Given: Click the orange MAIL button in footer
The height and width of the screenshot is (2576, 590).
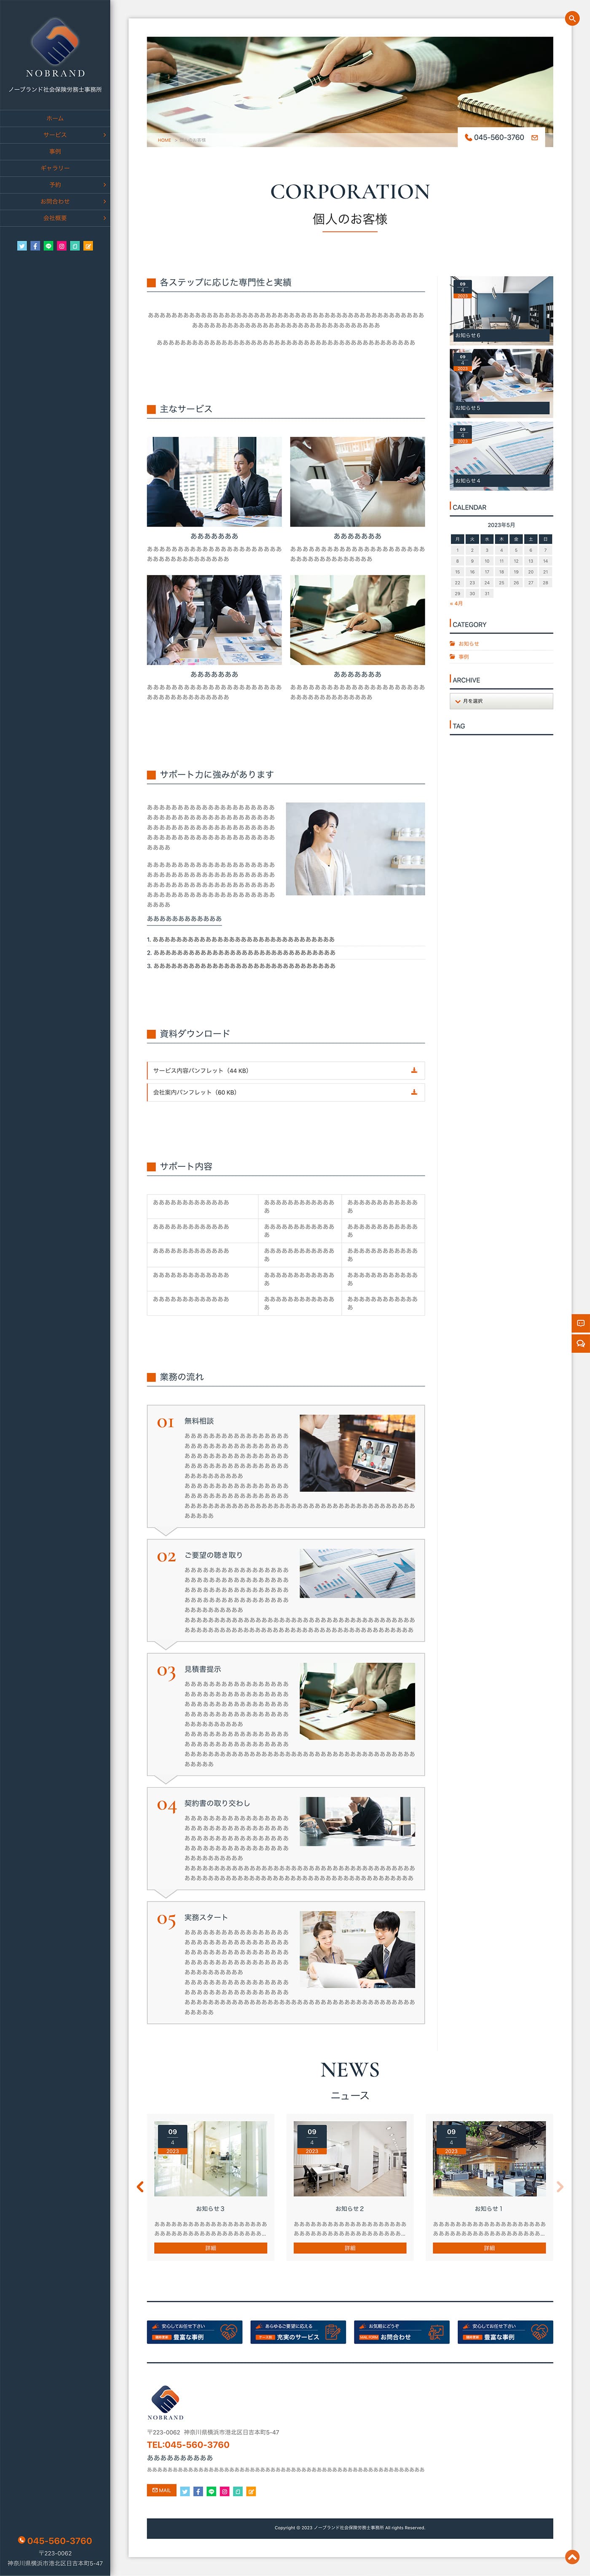Looking at the screenshot, I should [161, 2490].
